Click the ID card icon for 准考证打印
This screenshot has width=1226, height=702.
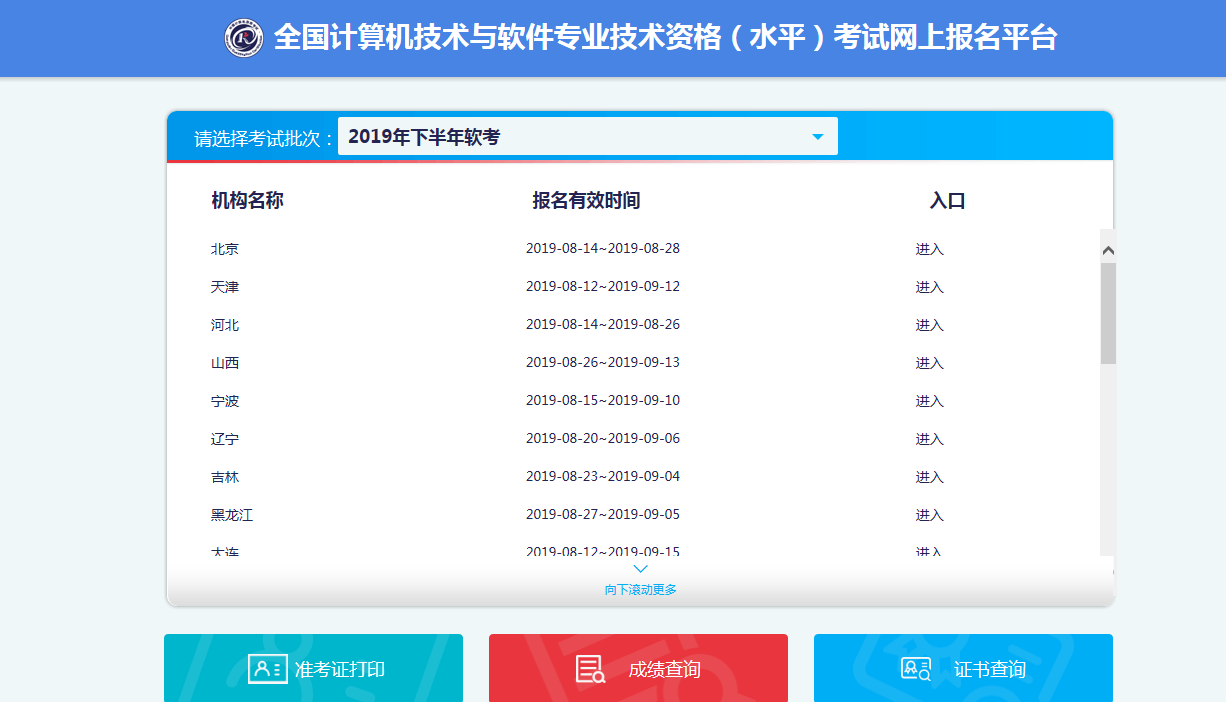268,669
